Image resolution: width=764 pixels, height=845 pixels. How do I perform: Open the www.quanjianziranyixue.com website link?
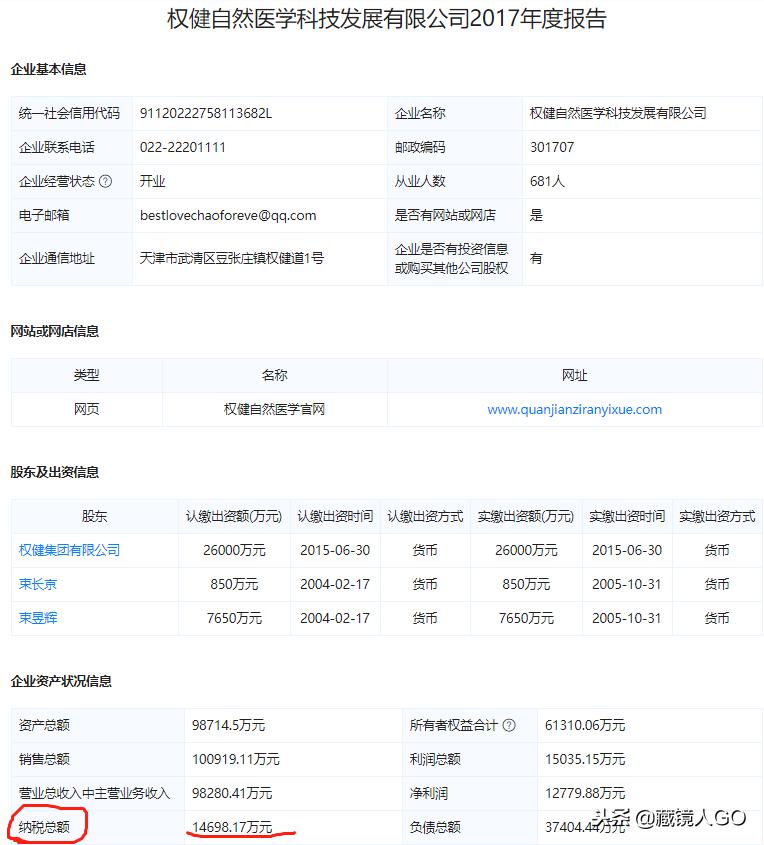tap(574, 410)
